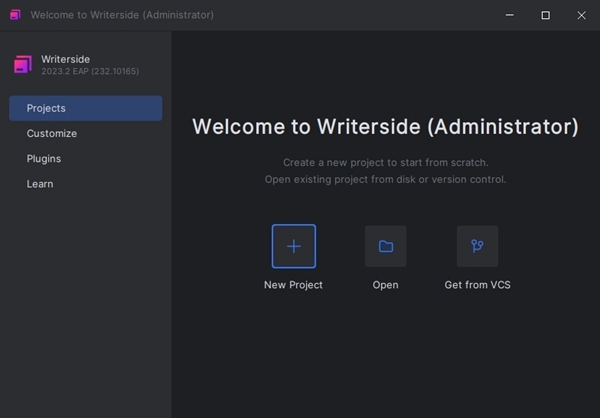Screen dimensions: 600x418
Task: Click the Writerside app icon in title bar
Action: 15,15
